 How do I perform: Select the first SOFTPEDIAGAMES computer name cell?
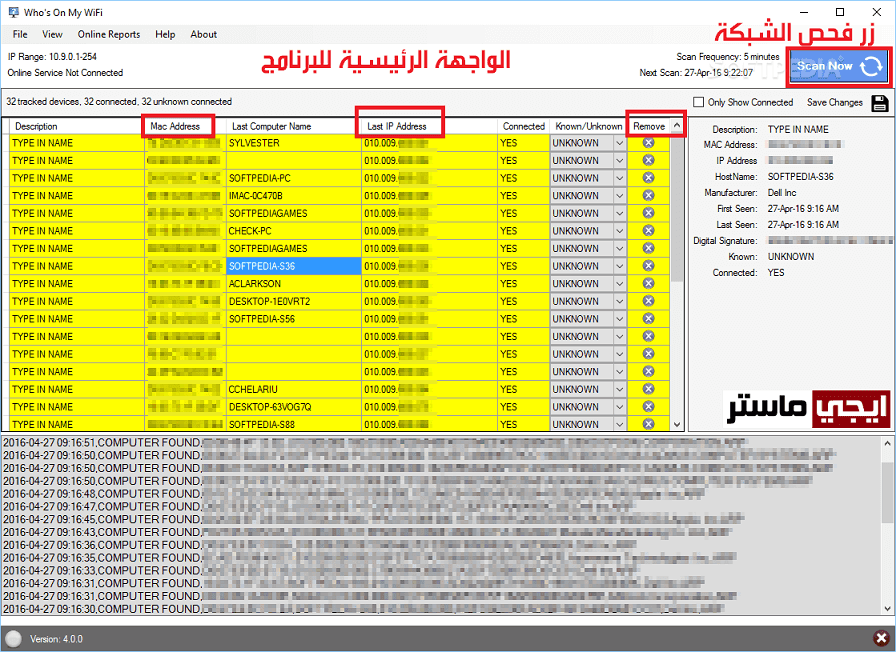click(294, 213)
